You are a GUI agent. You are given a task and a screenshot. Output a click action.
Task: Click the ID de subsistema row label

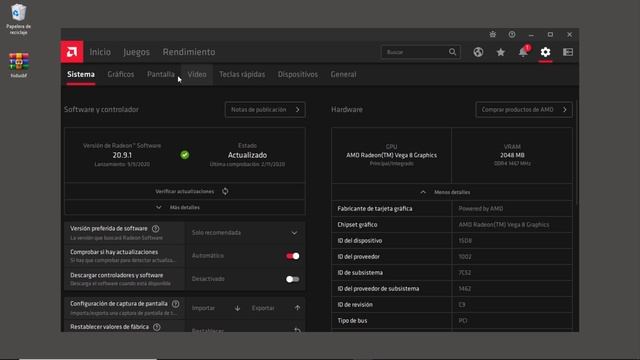[x=360, y=272]
